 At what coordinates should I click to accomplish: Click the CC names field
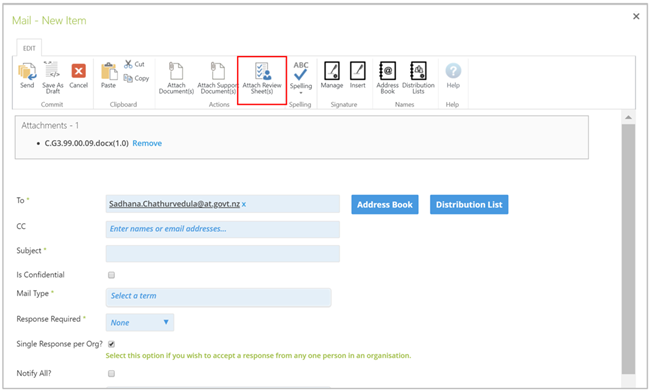223,229
